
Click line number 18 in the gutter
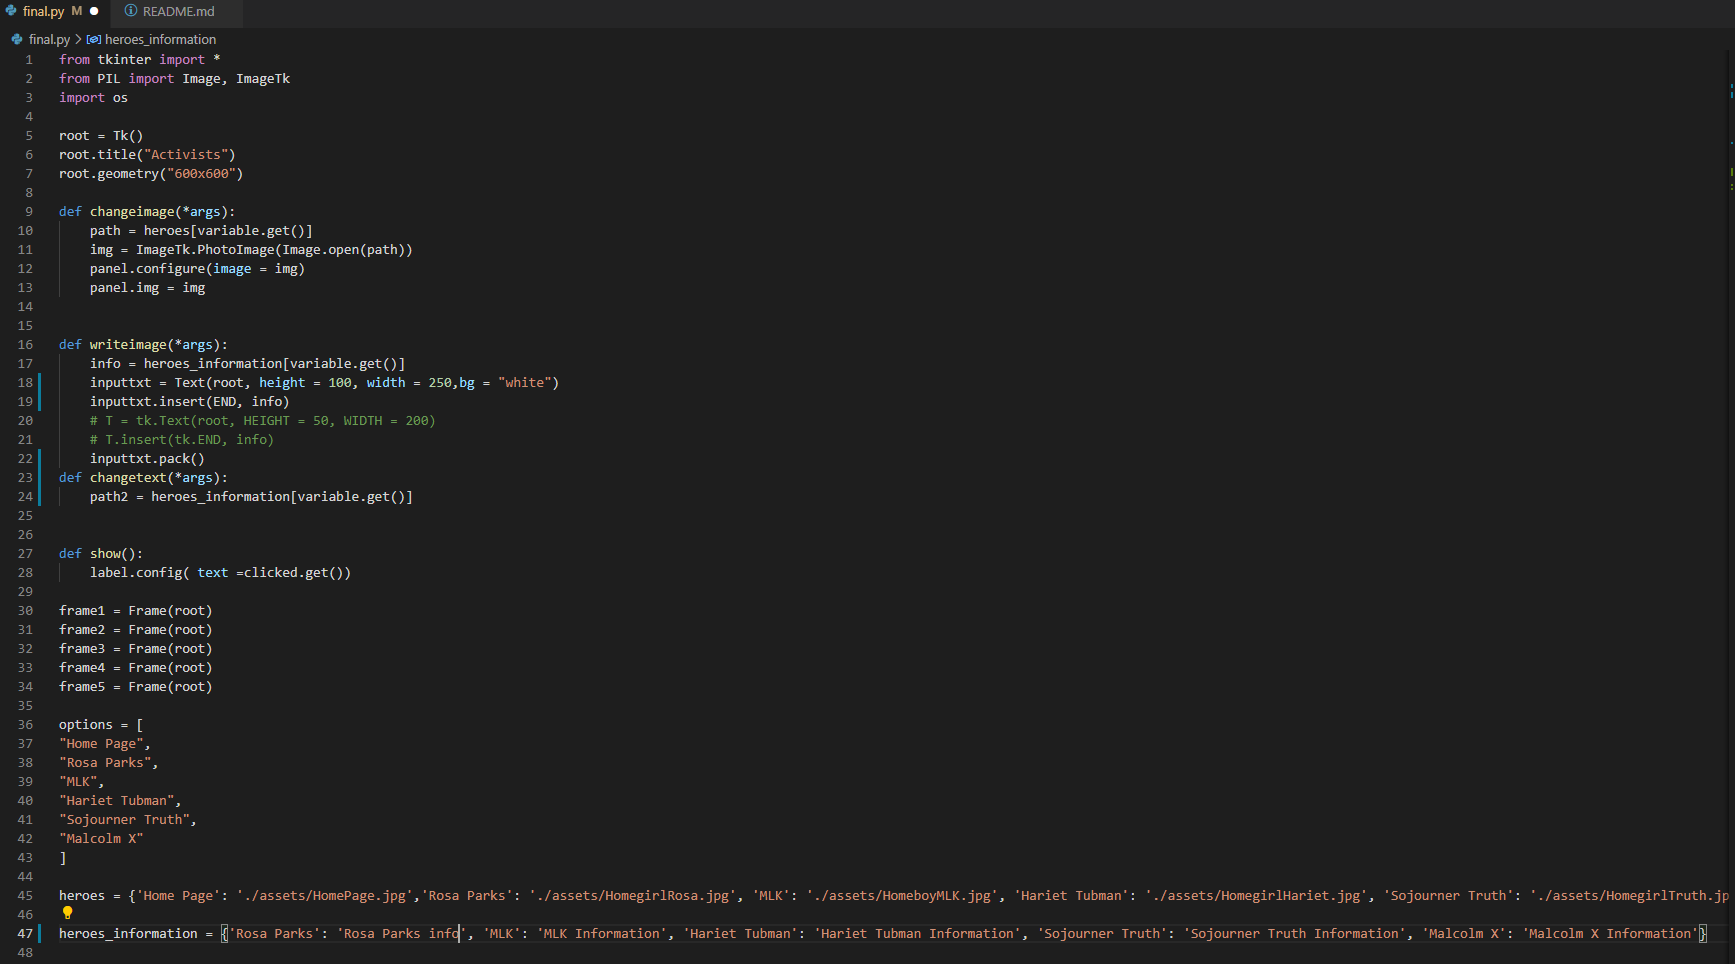[24, 382]
